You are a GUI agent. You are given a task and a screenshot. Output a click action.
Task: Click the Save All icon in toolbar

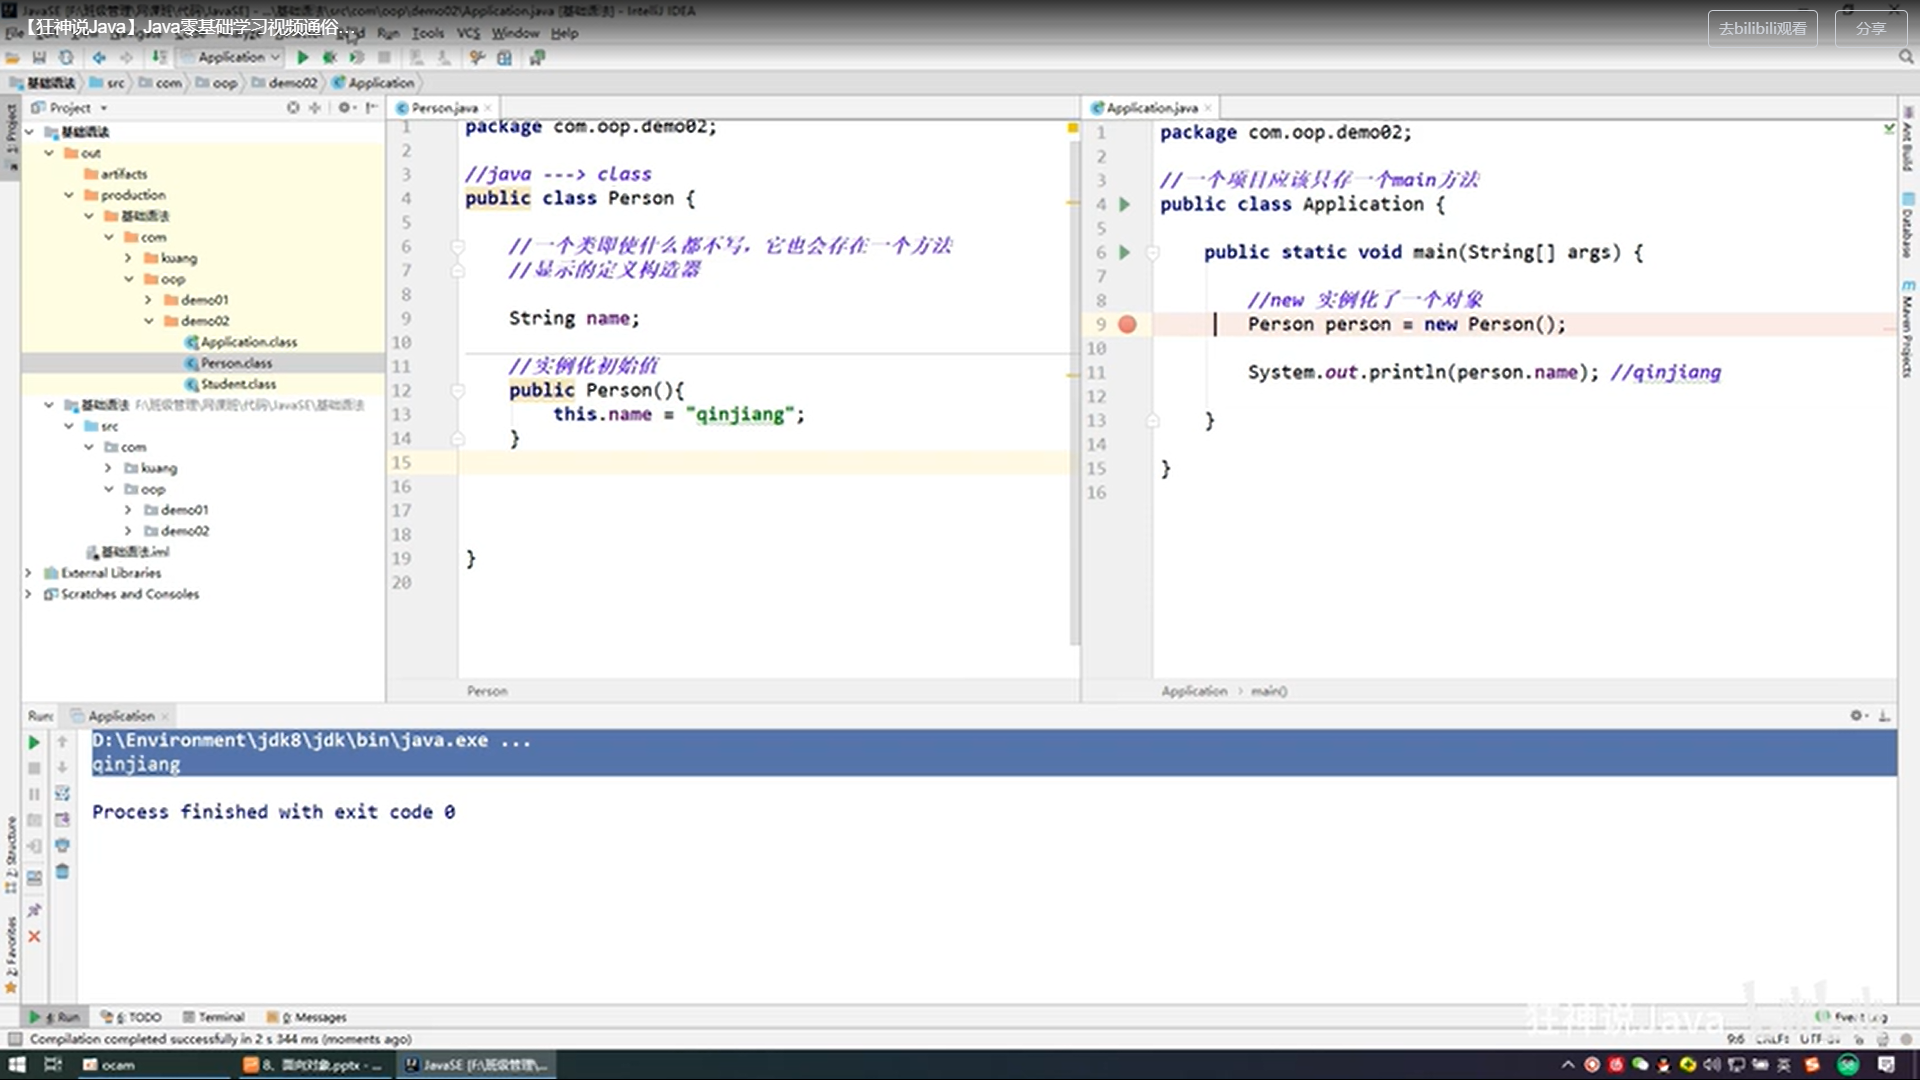pyautogui.click(x=39, y=58)
